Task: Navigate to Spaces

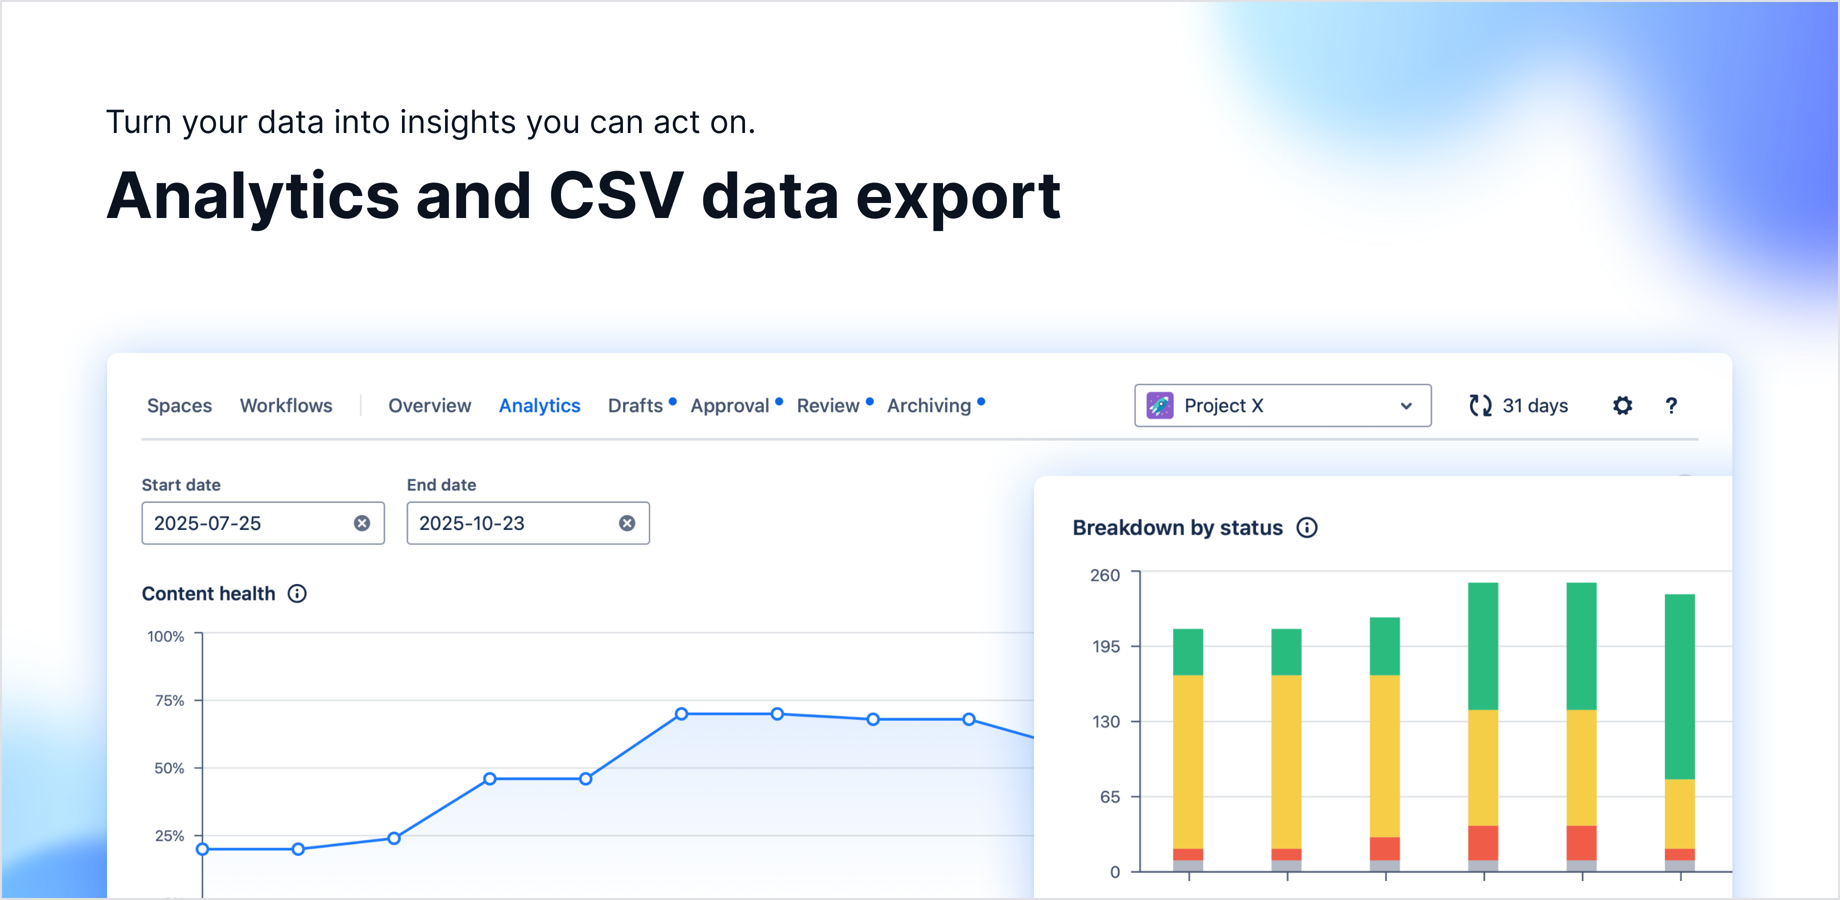Action: [x=179, y=405]
